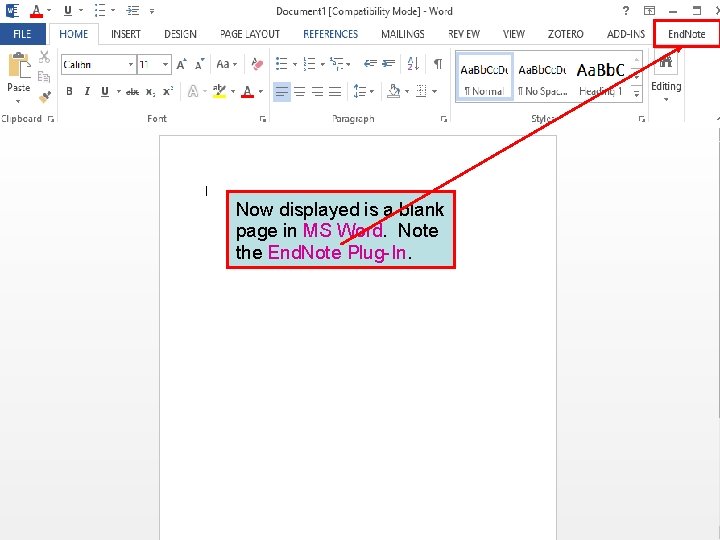Viewport: 720px width, 540px height.
Task: Apply yellow text highlight color
Action: tap(219, 91)
